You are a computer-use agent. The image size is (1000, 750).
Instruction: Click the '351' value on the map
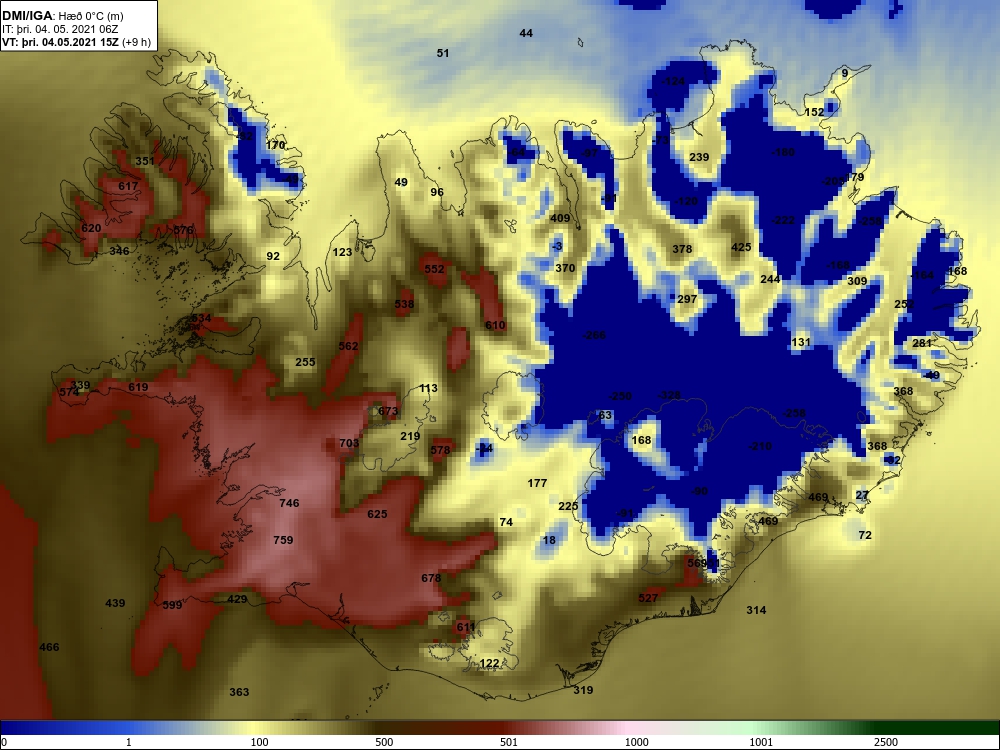(145, 161)
